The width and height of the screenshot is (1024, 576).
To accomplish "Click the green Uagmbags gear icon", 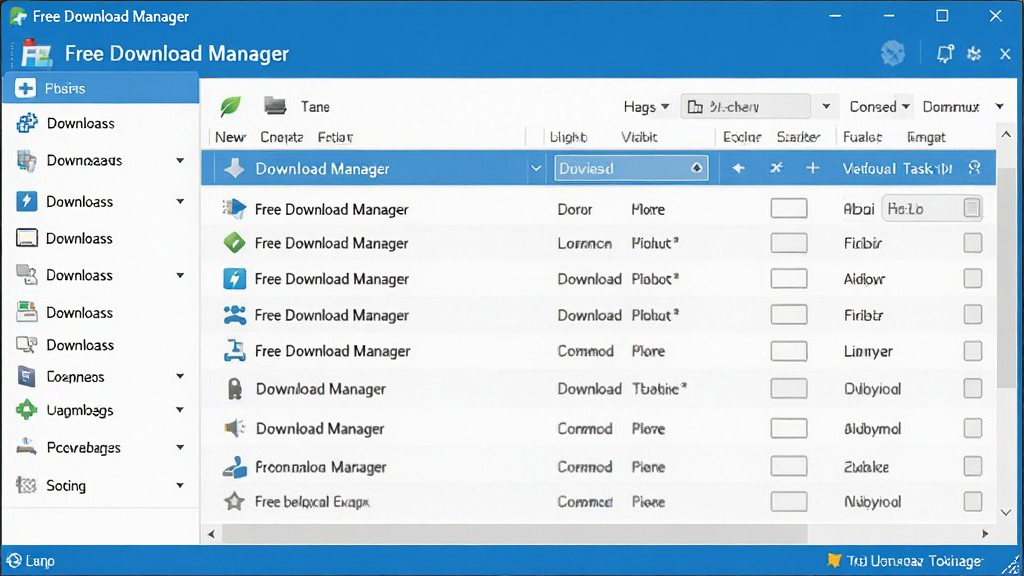I will [x=26, y=409].
